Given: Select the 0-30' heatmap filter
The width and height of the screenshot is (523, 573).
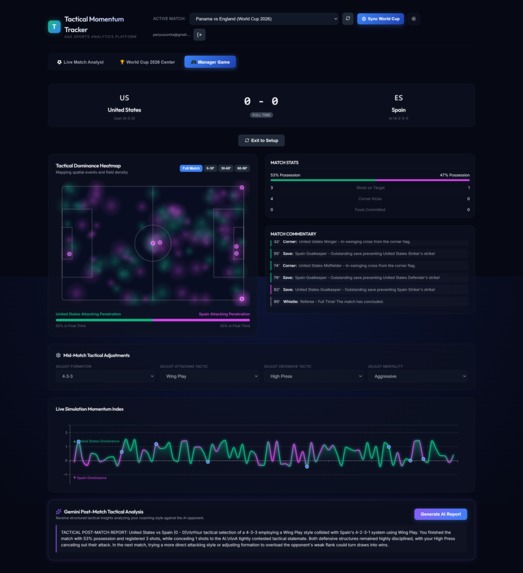Looking at the screenshot, I should 210,168.
